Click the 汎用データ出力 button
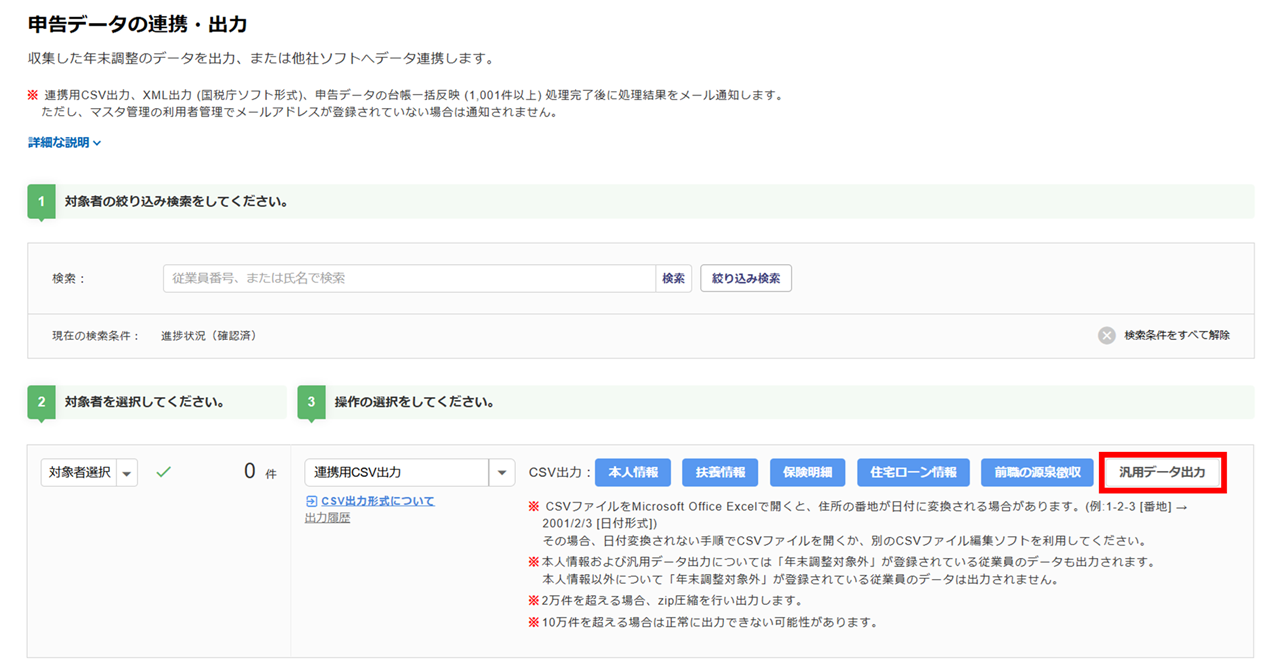Image resolution: width=1280 pixels, height=665 pixels. point(1162,472)
